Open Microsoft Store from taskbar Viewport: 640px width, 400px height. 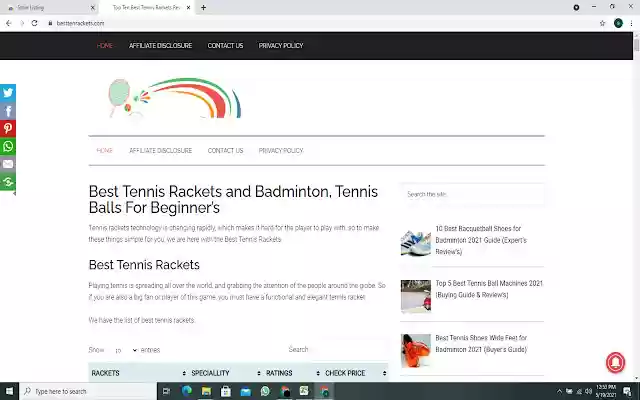click(x=226, y=391)
